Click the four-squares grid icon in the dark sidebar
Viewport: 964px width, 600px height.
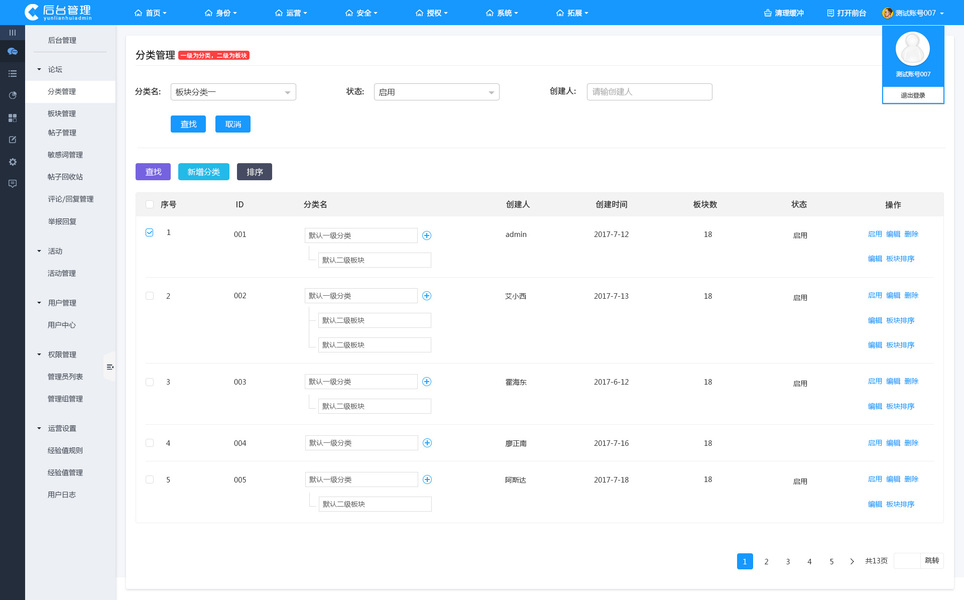[x=12, y=117]
